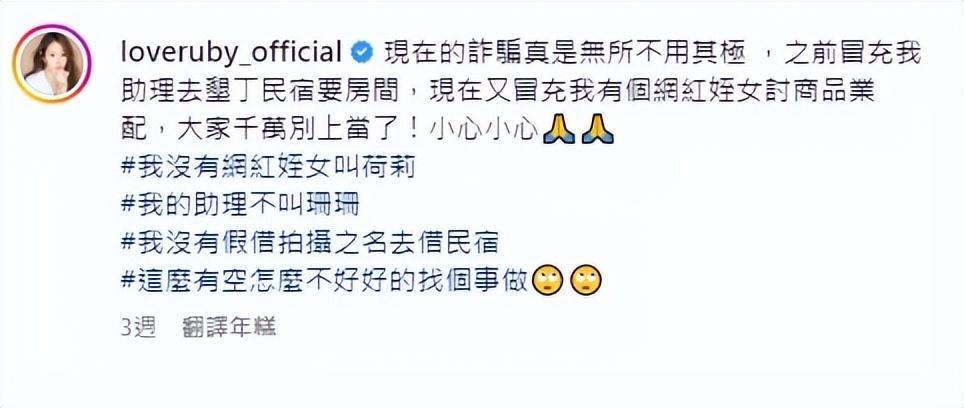Image resolution: width=964 pixels, height=408 pixels.
Task: Click the phrase 之前冒充我
Action: [x=854, y=55]
